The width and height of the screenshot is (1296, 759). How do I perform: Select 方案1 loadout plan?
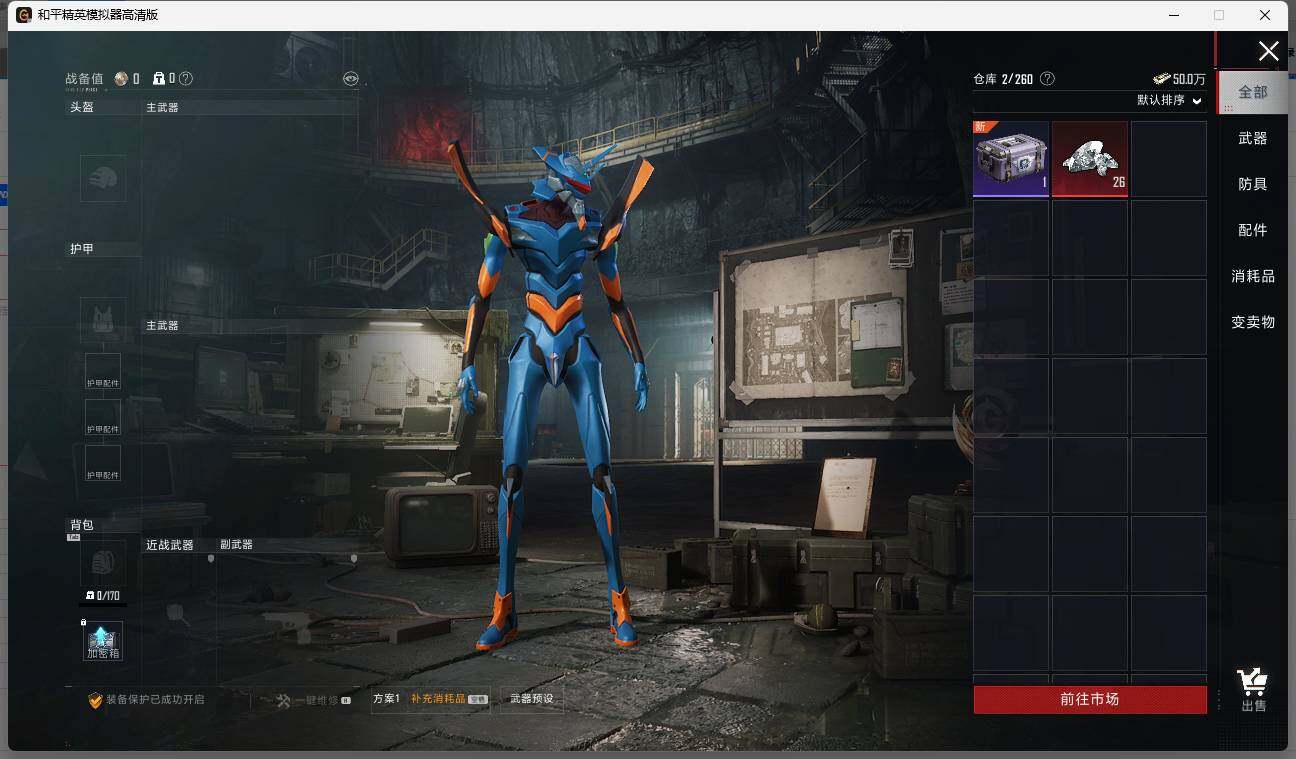point(386,699)
